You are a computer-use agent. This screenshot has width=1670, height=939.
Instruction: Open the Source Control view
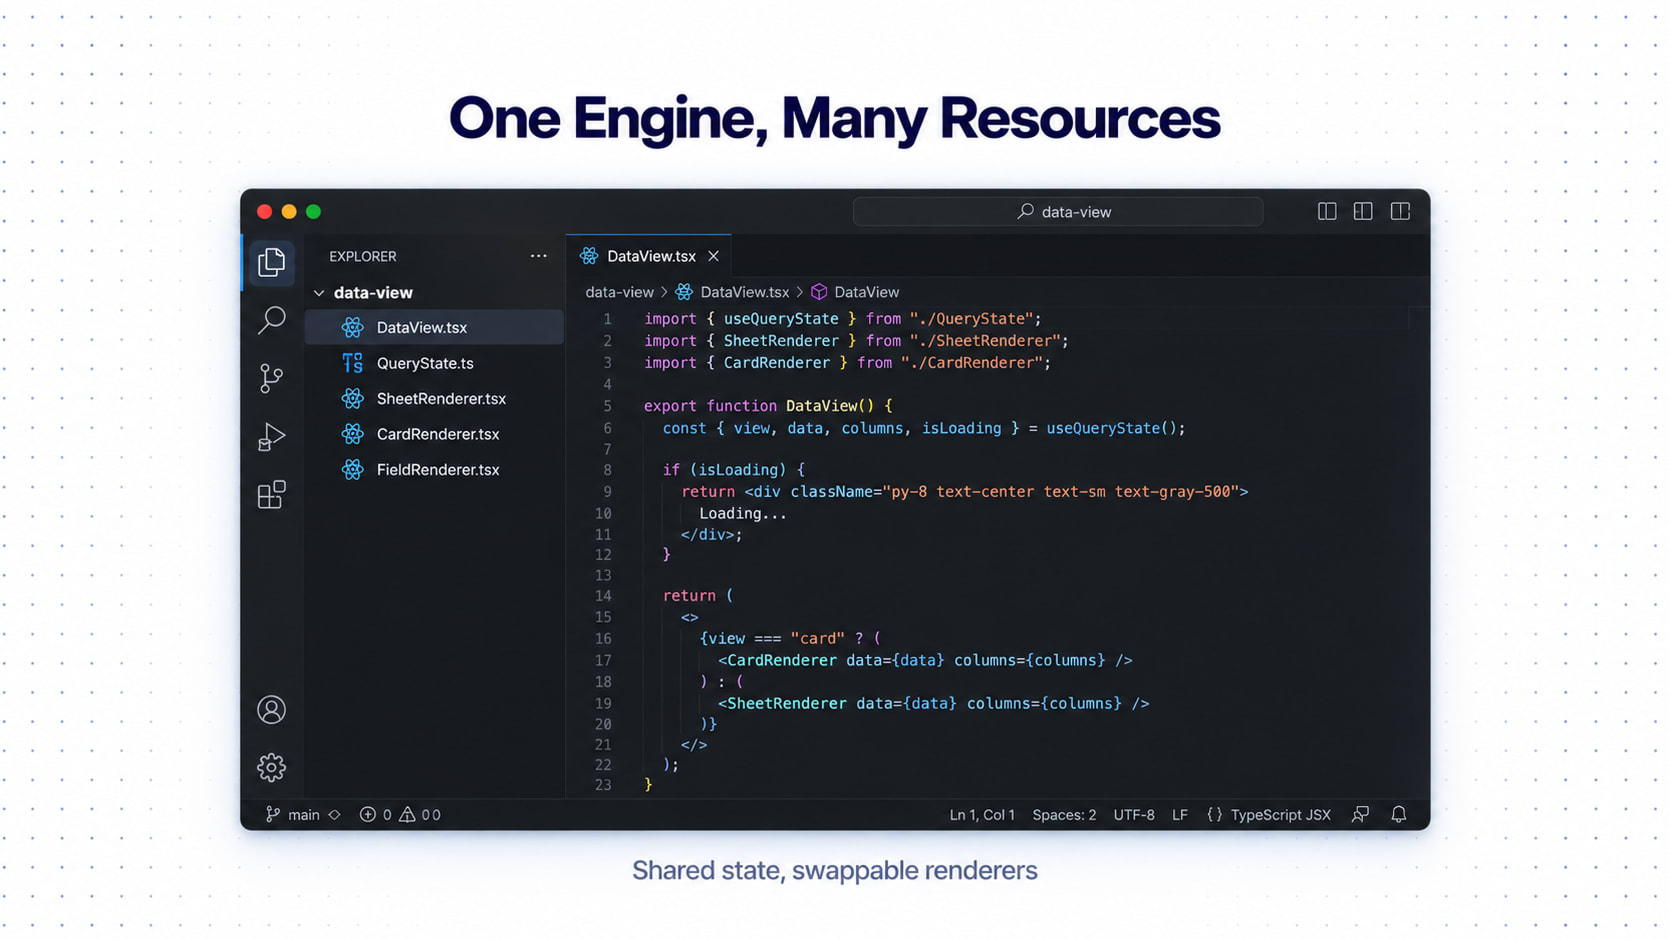pyautogui.click(x=271, y=378)
